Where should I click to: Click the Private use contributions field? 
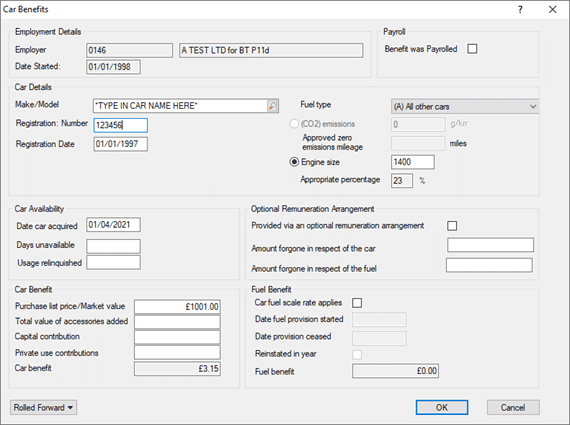(x=177, y=352)
